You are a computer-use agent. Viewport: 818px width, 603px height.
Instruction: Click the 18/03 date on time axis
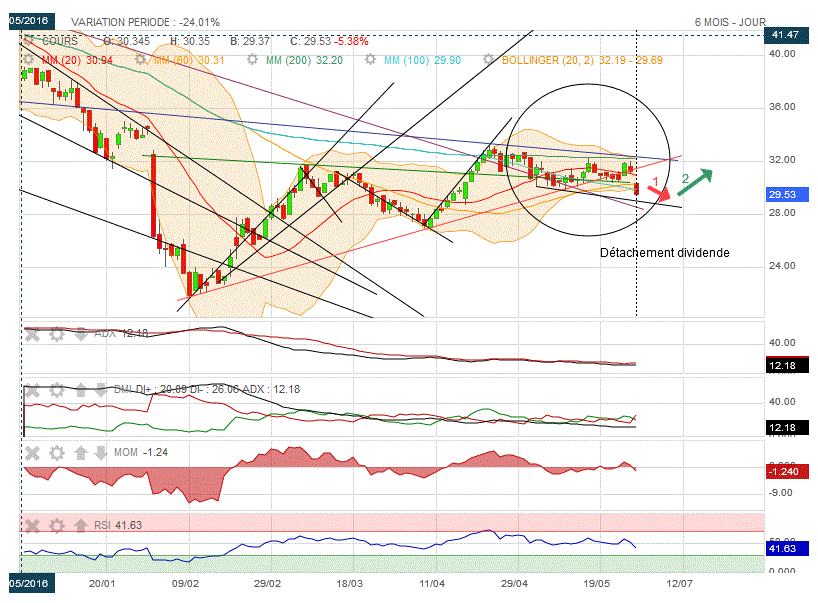[350, 583]
